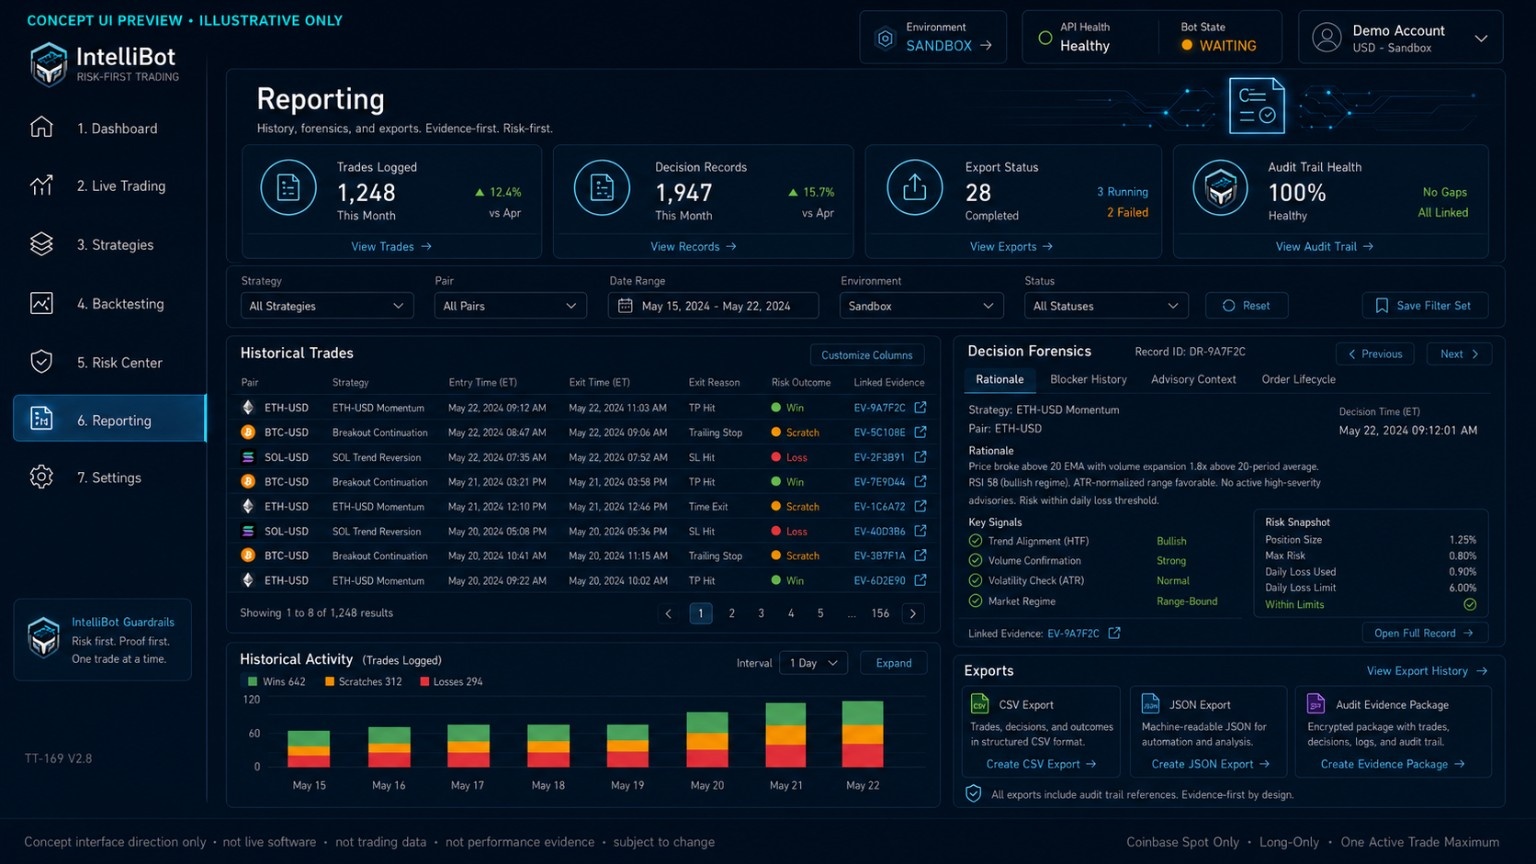Image resolution: width=1536 pixels, height=864 pixels.
Task: Open external link icon for EV-40D3B6 row
Action: (920, 531)
